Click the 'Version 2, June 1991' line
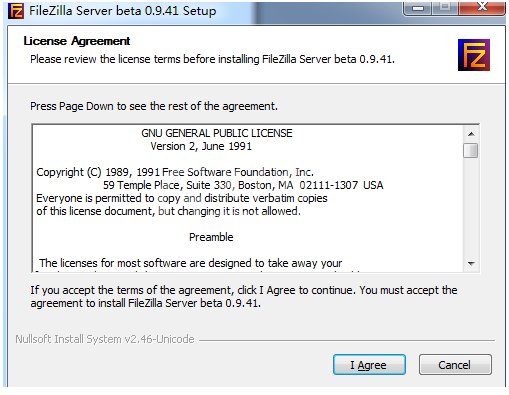The image size is (509, 395). [201, 146]
